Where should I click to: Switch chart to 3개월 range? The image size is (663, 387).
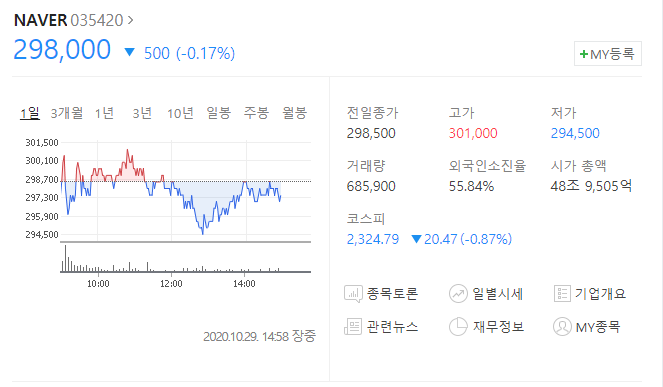coord(66,113)
